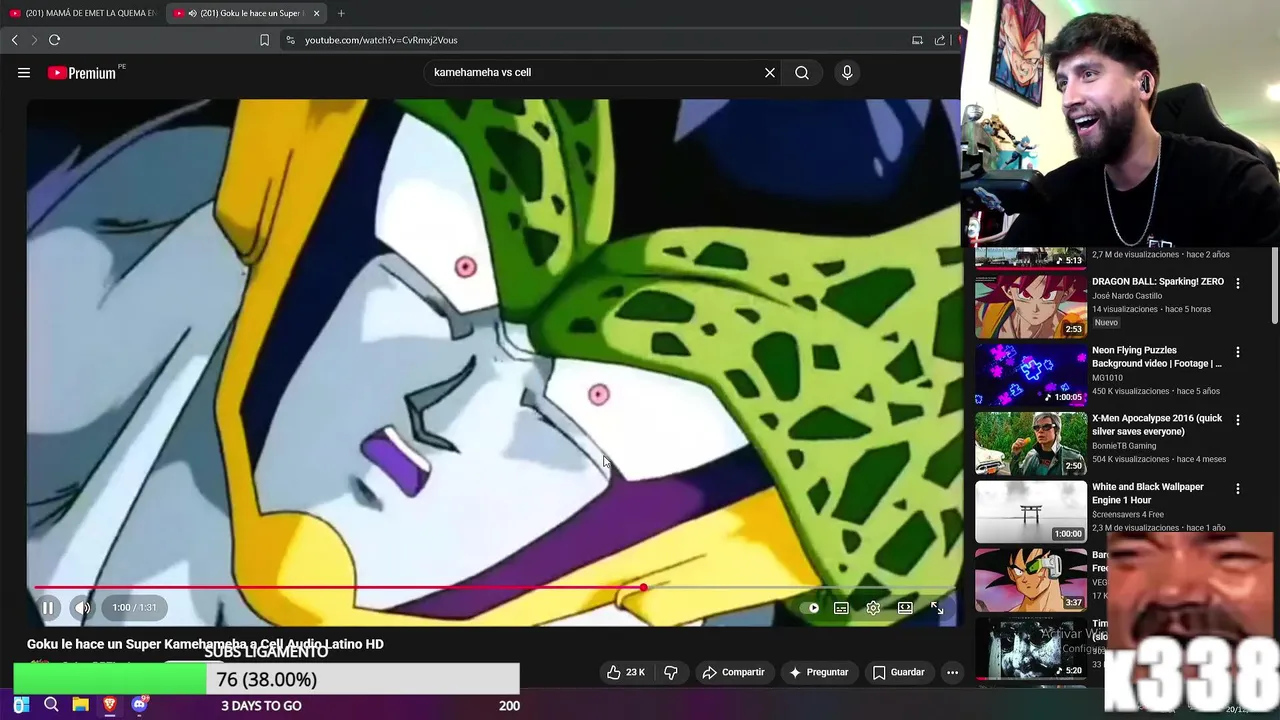Like the video (23 K)
The height and width of the screenshot is (720, 1280).
(626, 672)
